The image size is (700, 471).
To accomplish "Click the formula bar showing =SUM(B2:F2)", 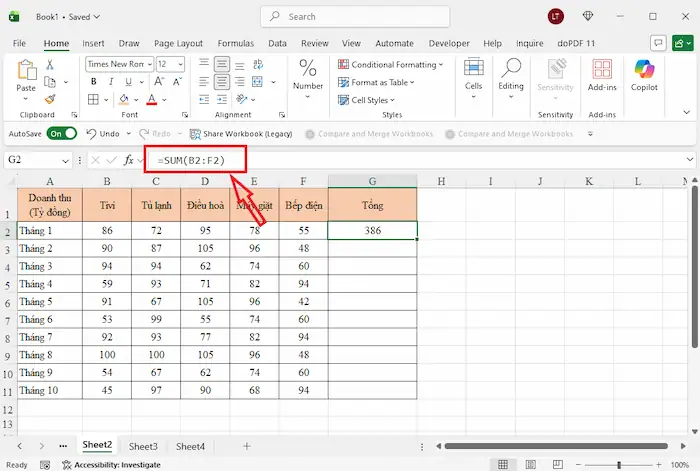I will pyautogui.click(x=190, y=160).
